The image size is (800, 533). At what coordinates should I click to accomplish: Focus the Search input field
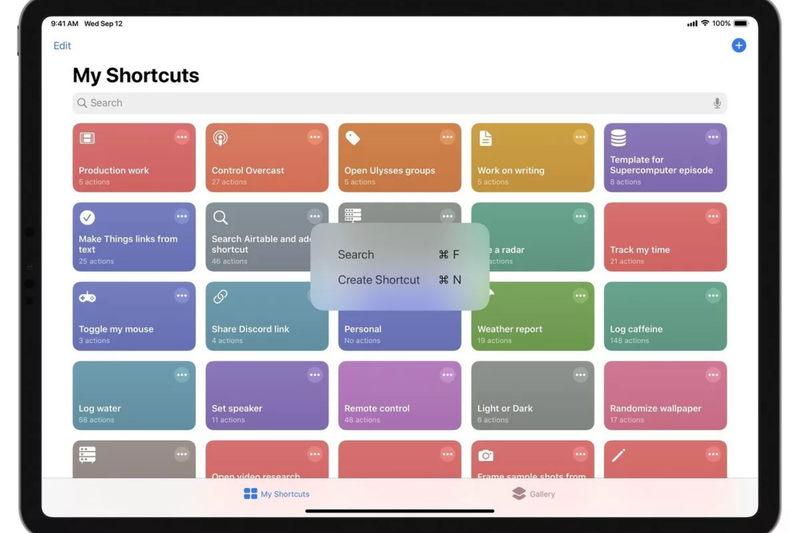pyautogui.click(x=399, y=103)
